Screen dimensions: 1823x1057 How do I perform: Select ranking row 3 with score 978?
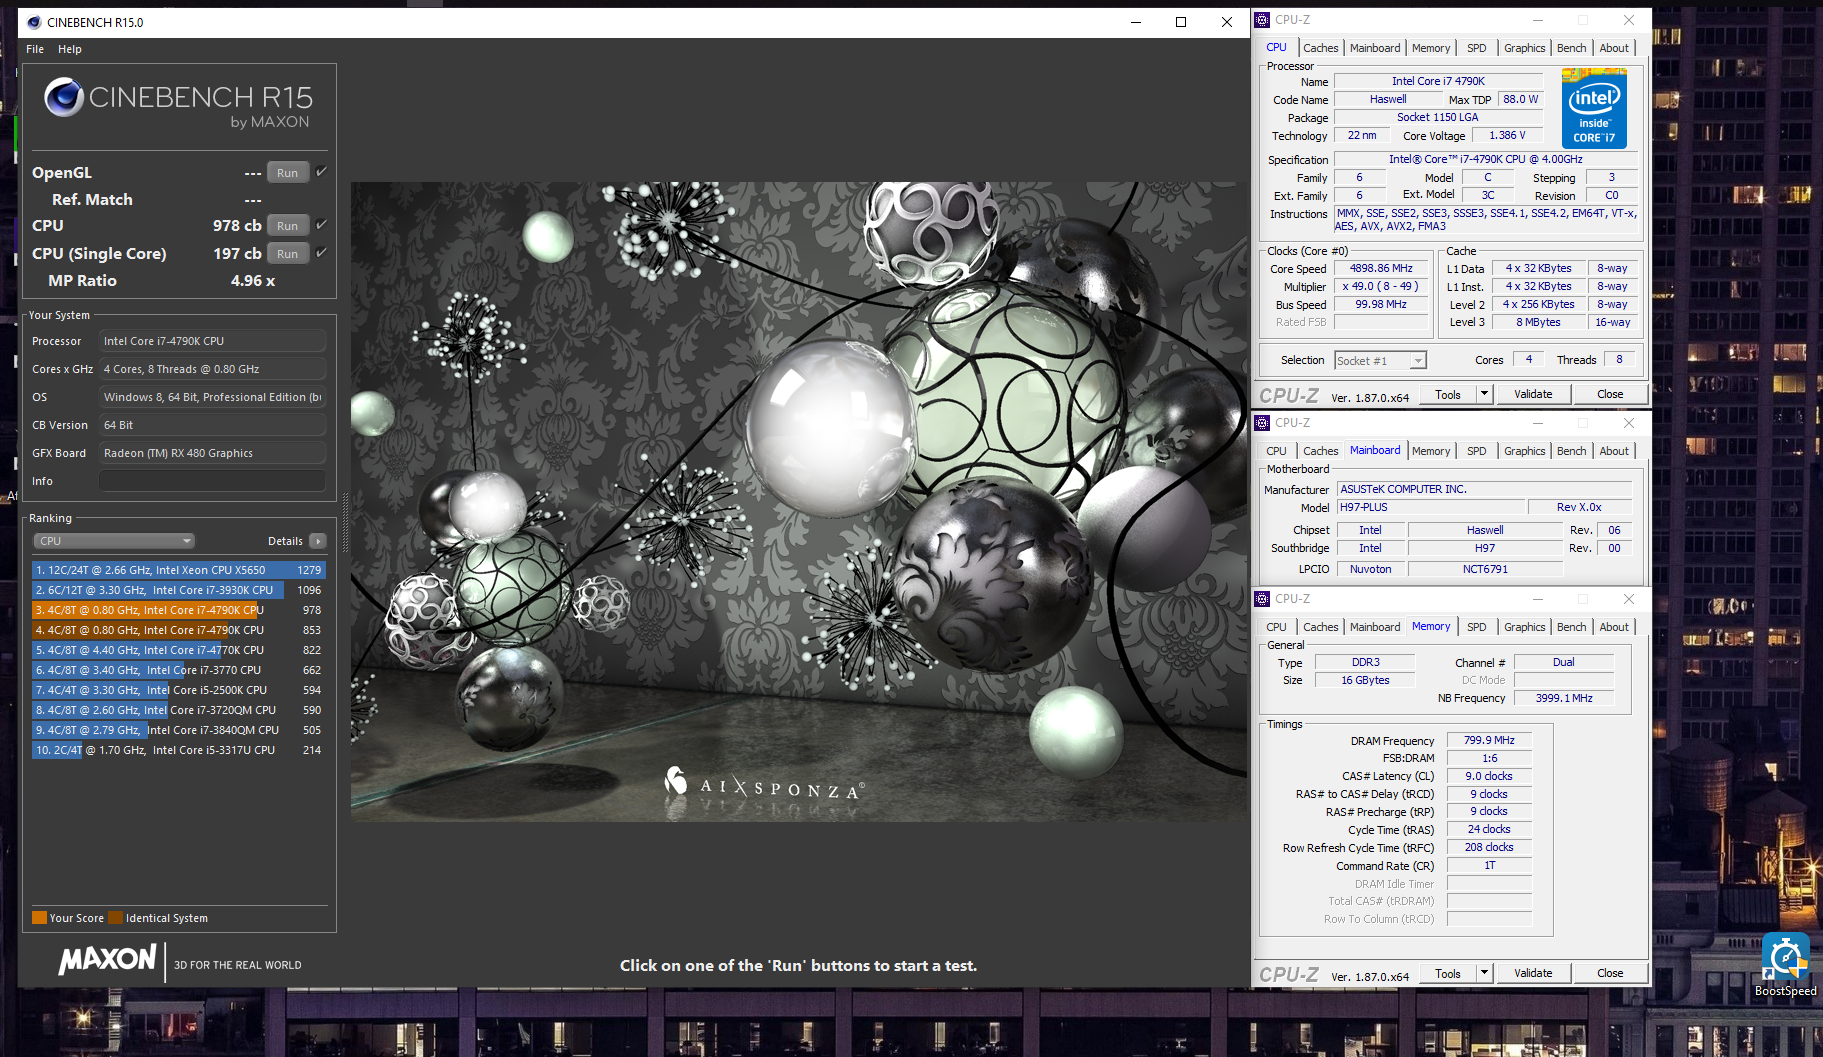(179, 610)
